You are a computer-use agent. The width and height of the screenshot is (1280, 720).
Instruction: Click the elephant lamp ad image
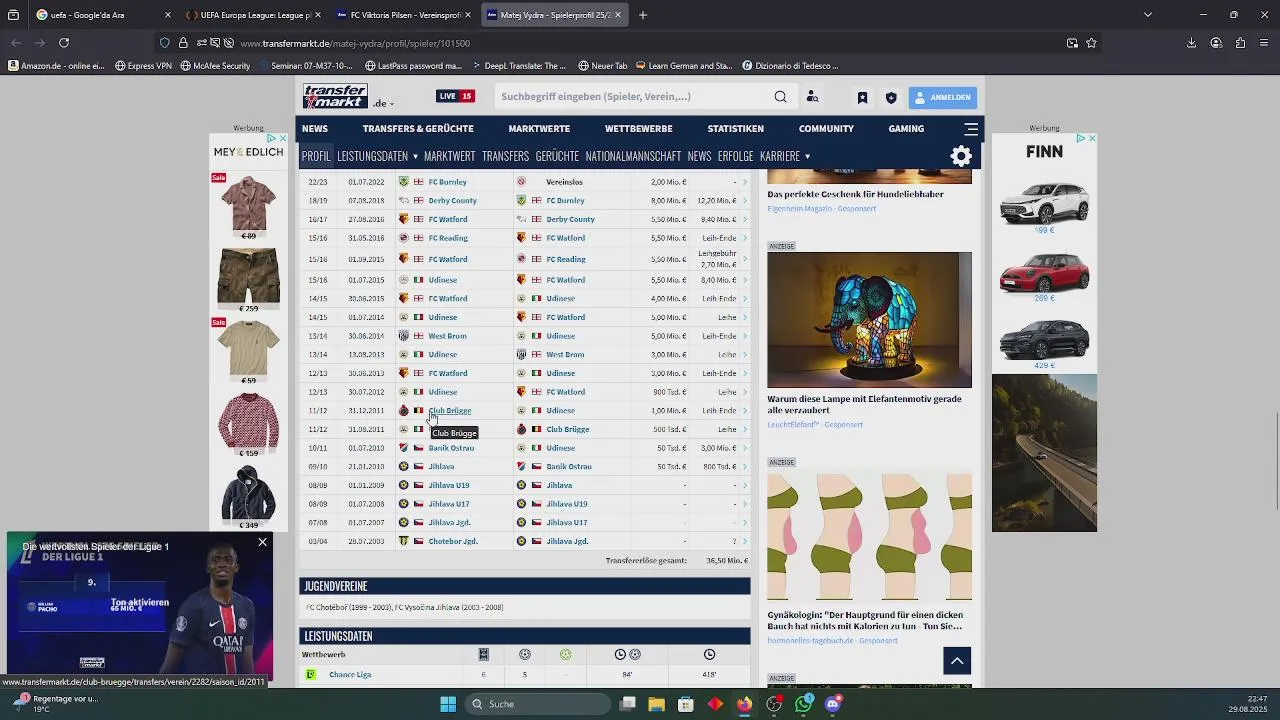(x=869, y=320)
